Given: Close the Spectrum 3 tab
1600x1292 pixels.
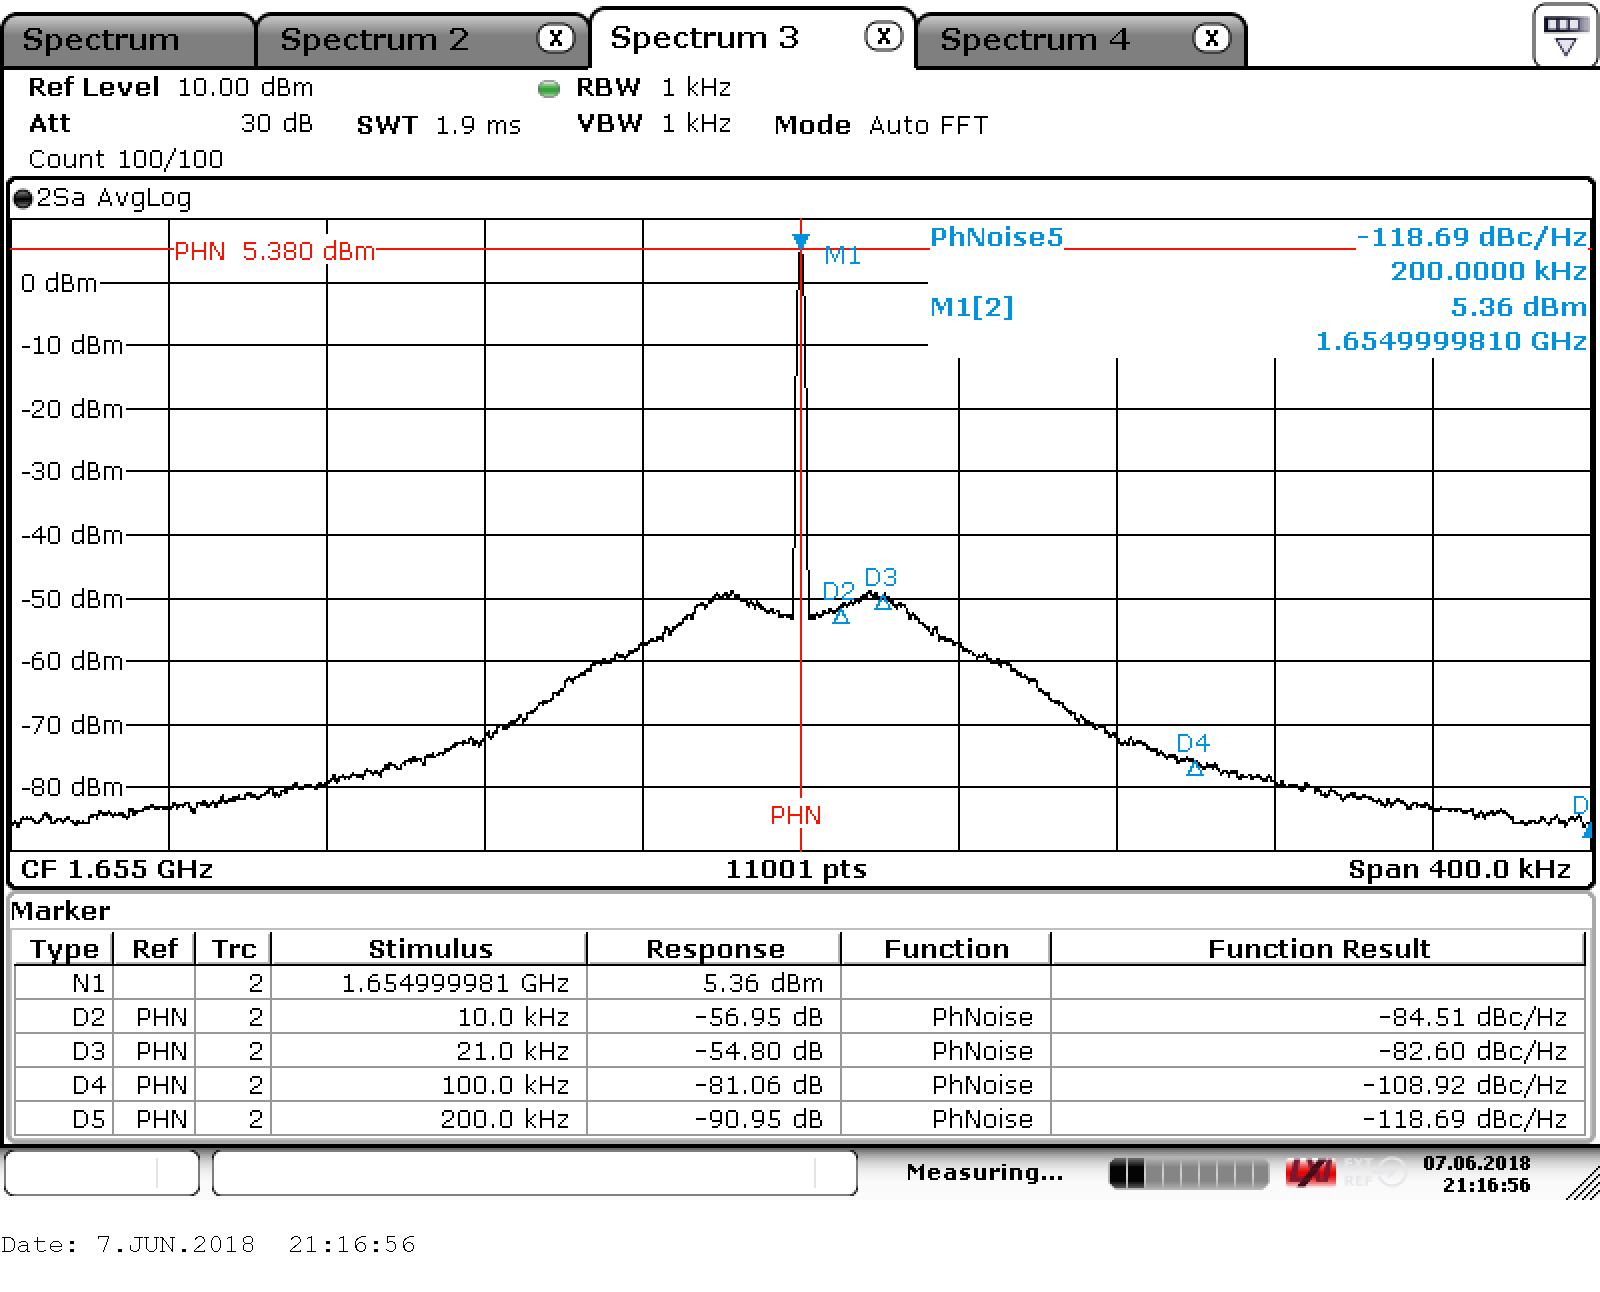Looking at the screenshot, I should coord(883,37).
